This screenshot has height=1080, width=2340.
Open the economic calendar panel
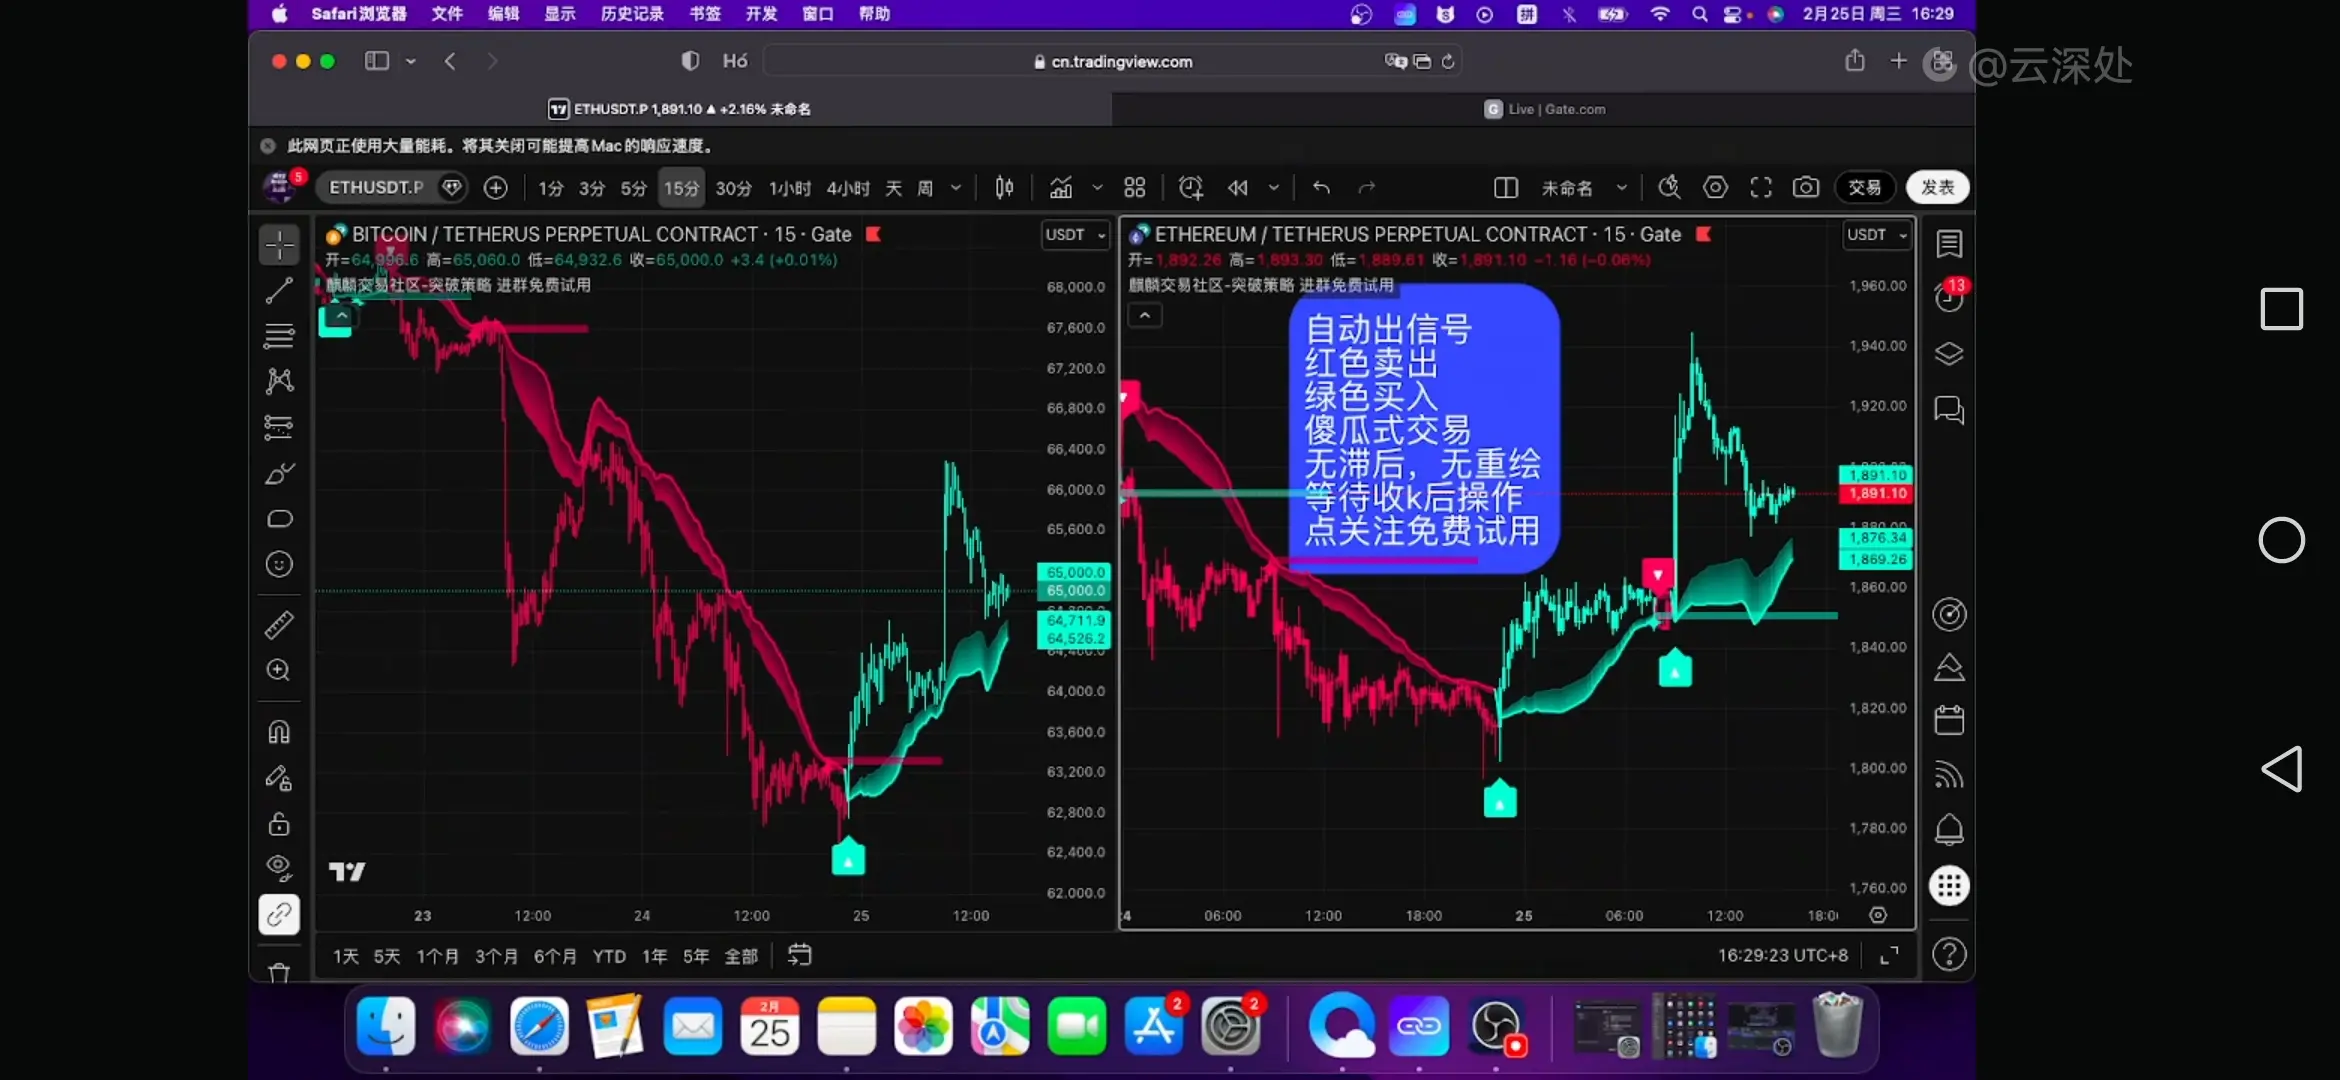pos(1949,720)
